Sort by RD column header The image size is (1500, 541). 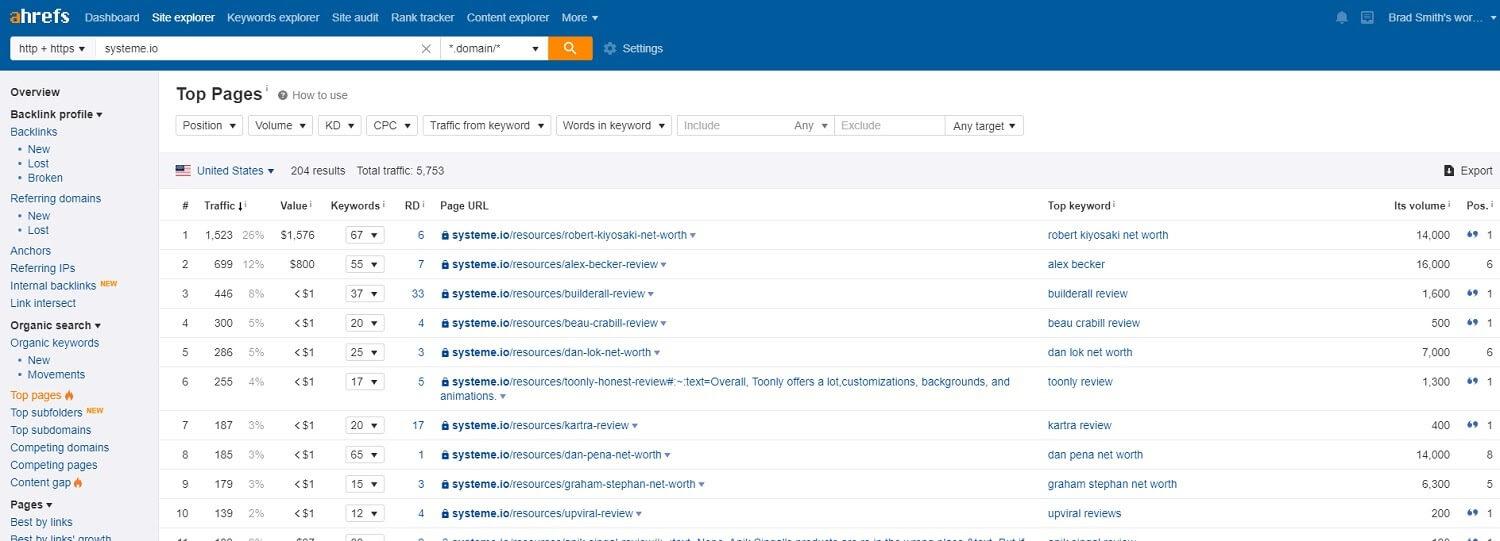412,206
